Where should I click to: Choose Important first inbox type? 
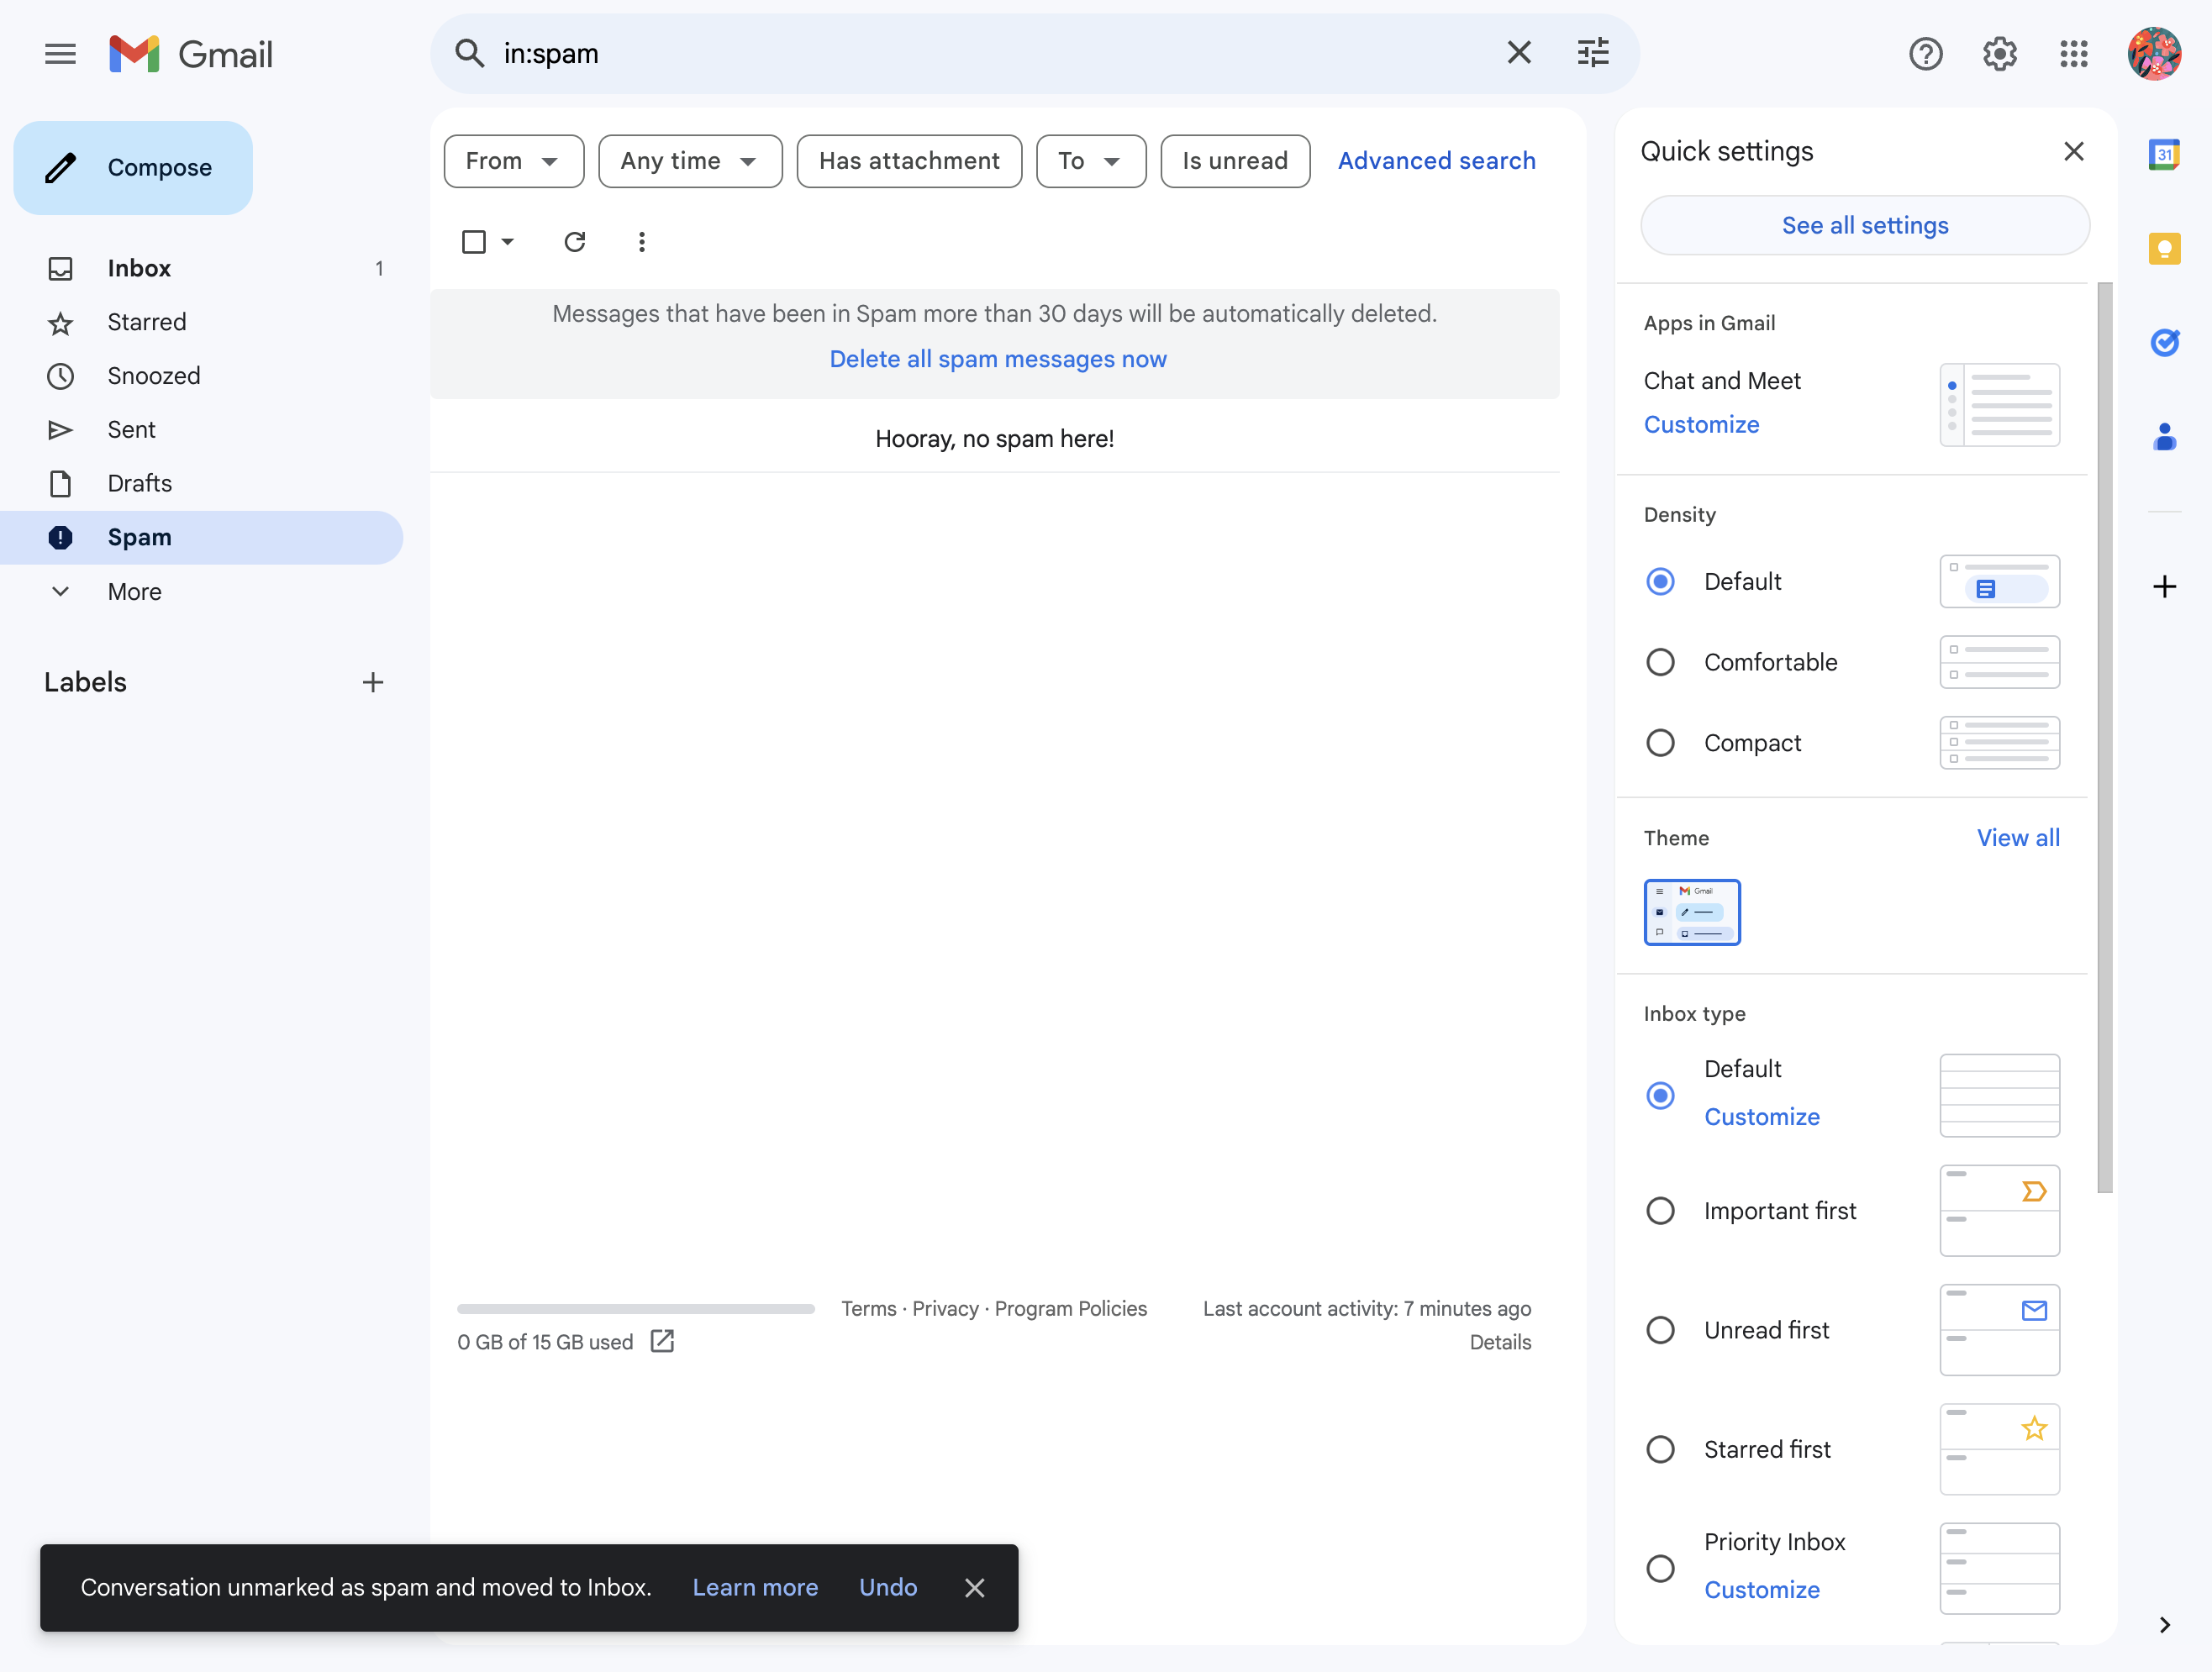point(1659,1211)
